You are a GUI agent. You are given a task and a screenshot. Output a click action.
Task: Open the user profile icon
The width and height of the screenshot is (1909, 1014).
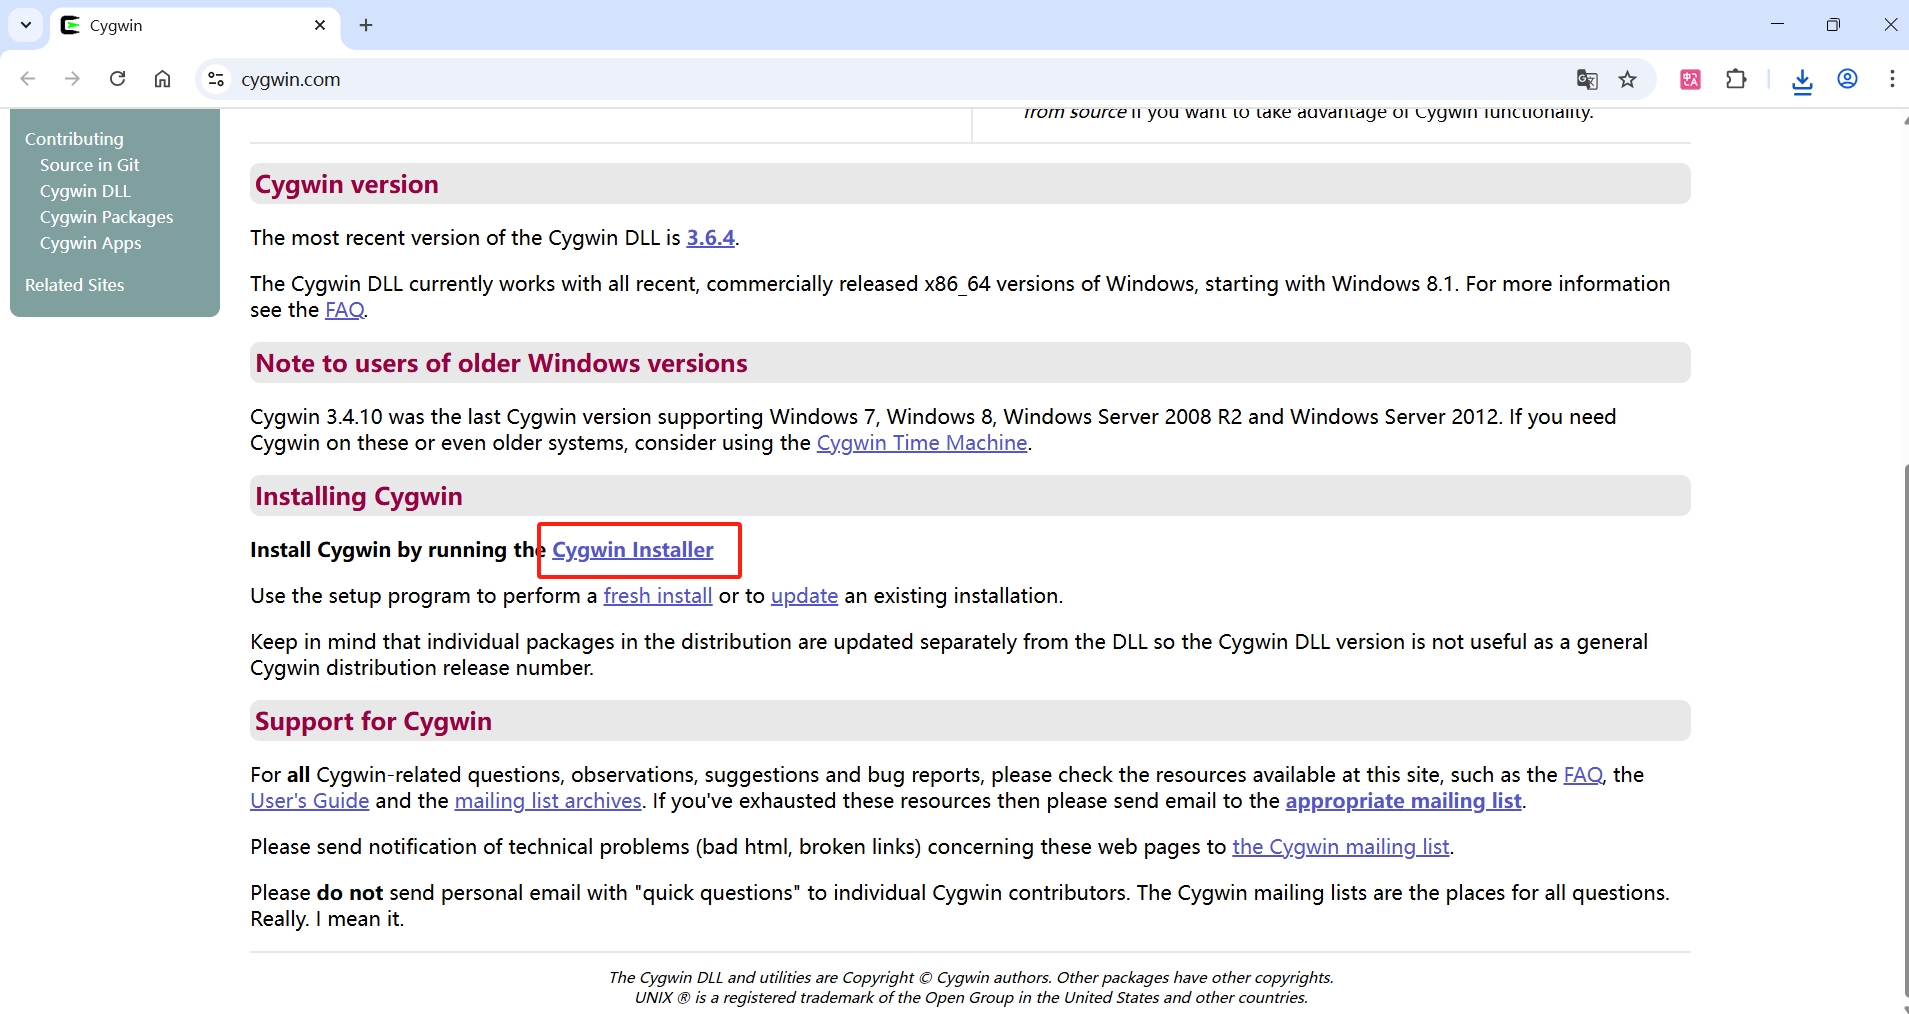(1847, 79)
